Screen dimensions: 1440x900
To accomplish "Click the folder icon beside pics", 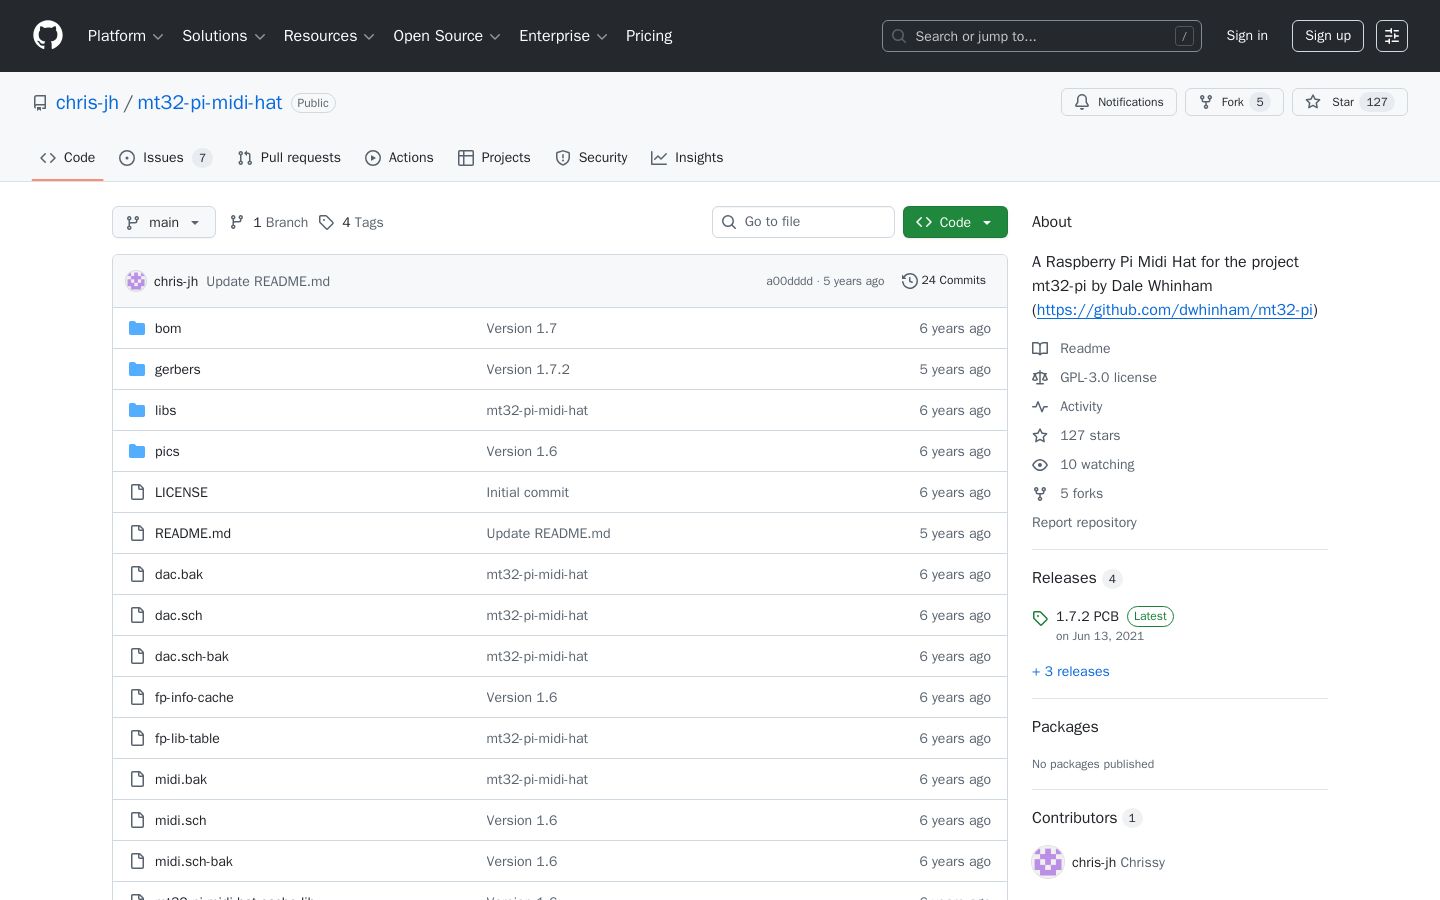I will (137, 451).
